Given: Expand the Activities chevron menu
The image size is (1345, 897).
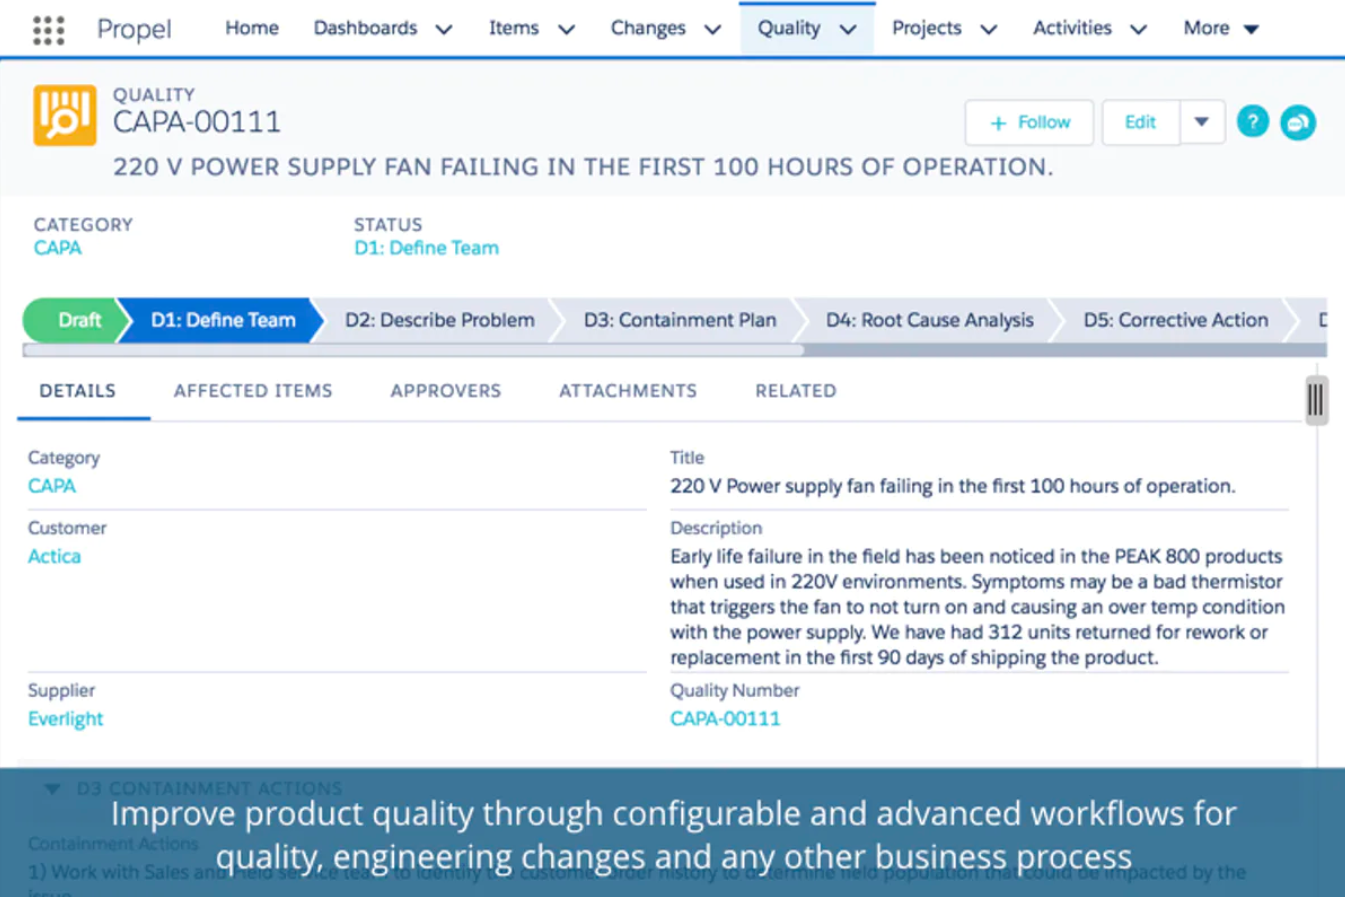Looking at the screenshot, I should (x=1138, y=29).
